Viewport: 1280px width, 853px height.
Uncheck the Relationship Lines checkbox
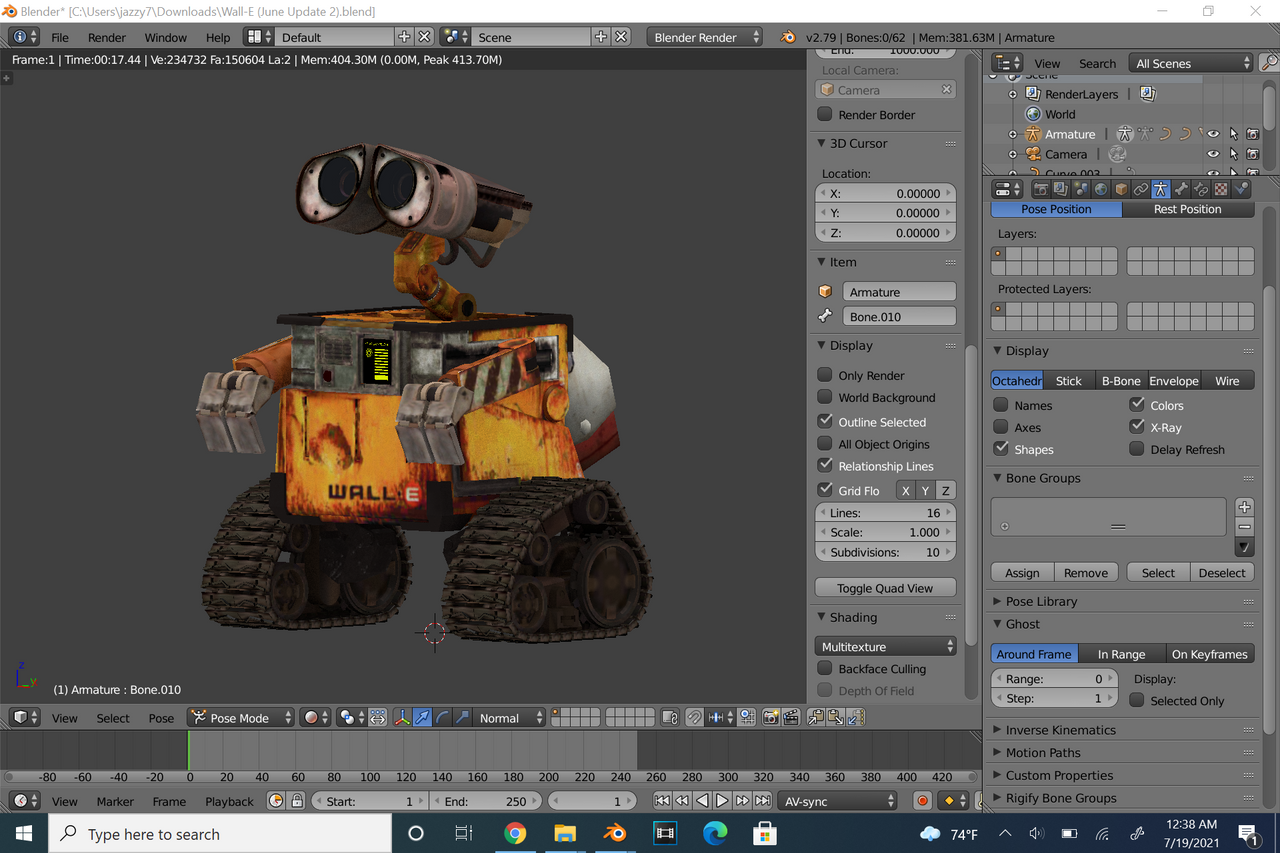(825, 465)
